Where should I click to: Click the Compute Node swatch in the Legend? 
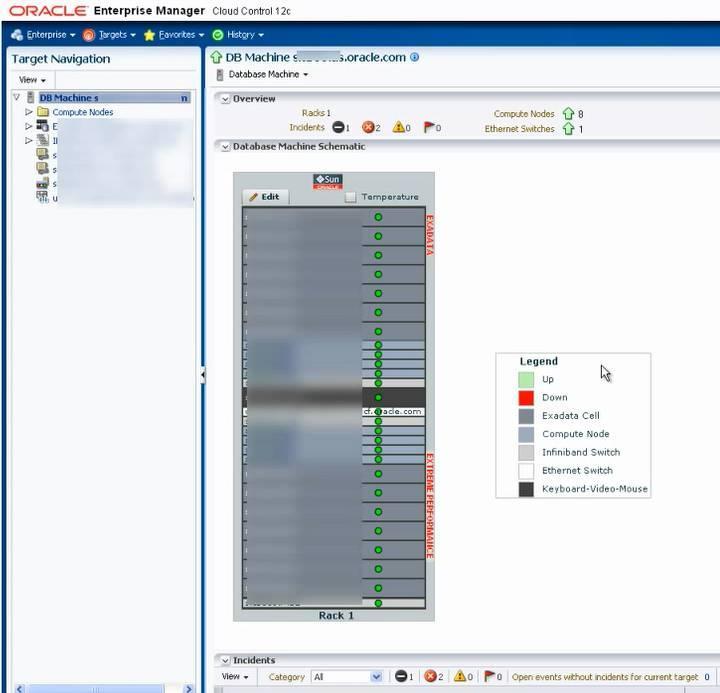526,434
